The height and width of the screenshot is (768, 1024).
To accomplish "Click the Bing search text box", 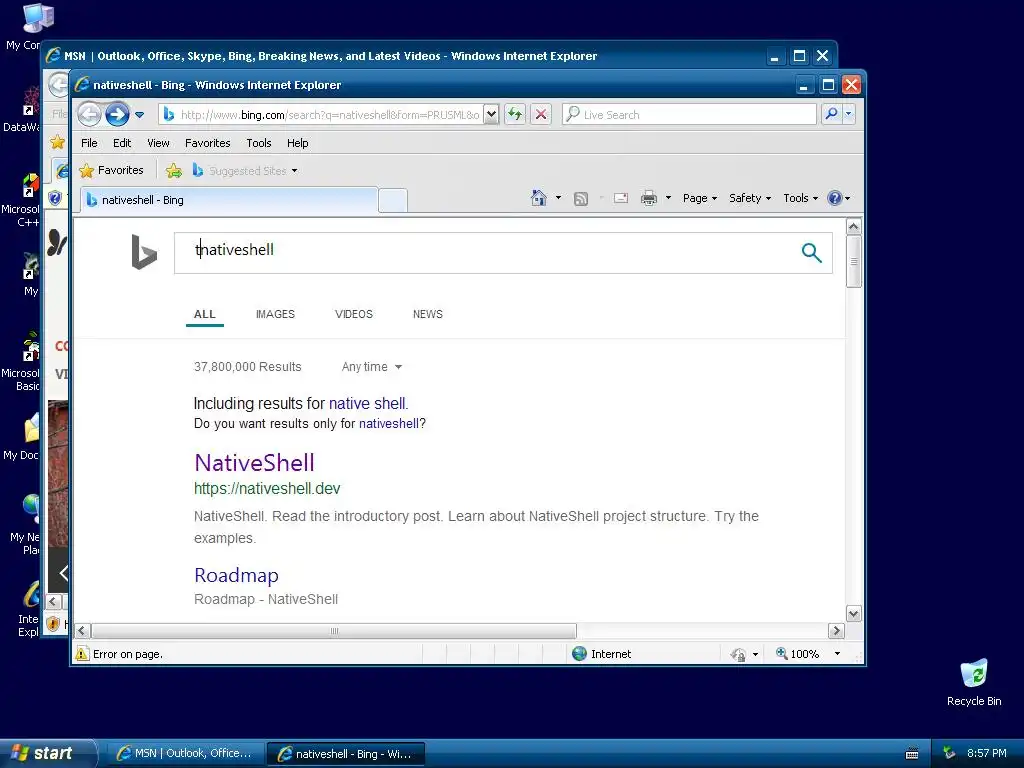I will [483, 253].
